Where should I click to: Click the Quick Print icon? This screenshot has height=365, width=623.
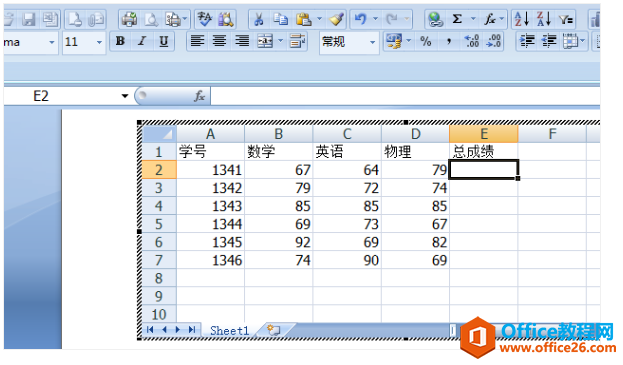tap(129, 19)
